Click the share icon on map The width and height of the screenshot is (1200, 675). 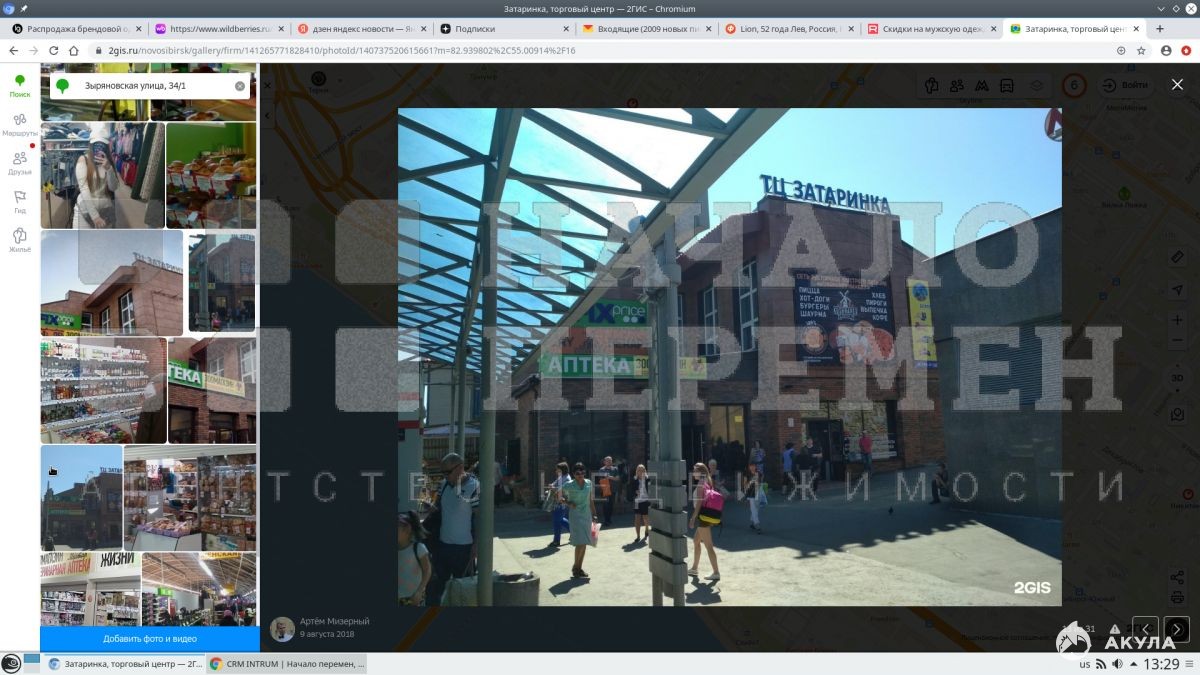coord(1177,577)
